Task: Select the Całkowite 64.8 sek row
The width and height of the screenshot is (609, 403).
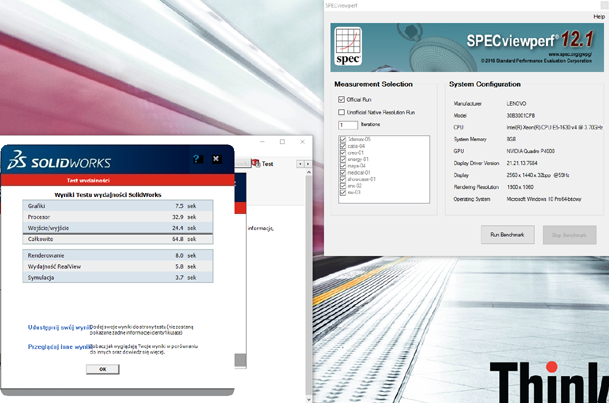Action: pos(118,239)
